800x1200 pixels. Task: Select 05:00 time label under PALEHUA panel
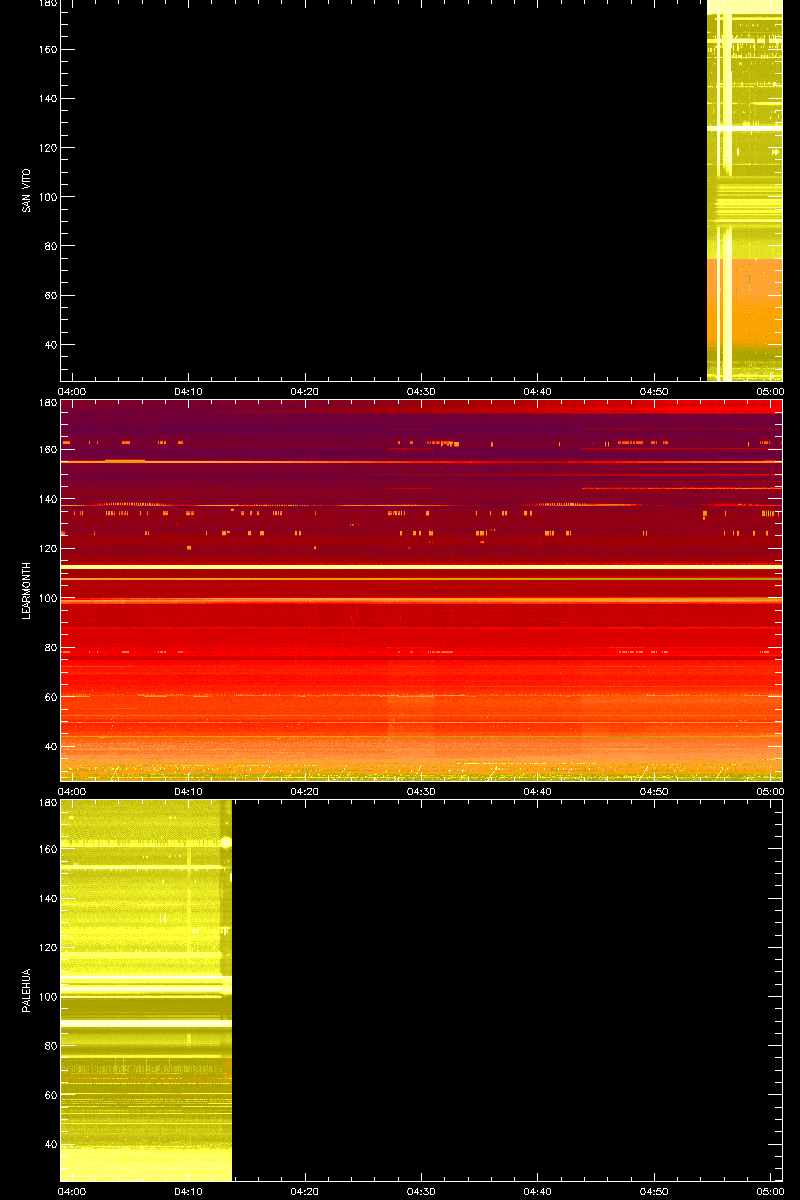tap(770, 1191)
